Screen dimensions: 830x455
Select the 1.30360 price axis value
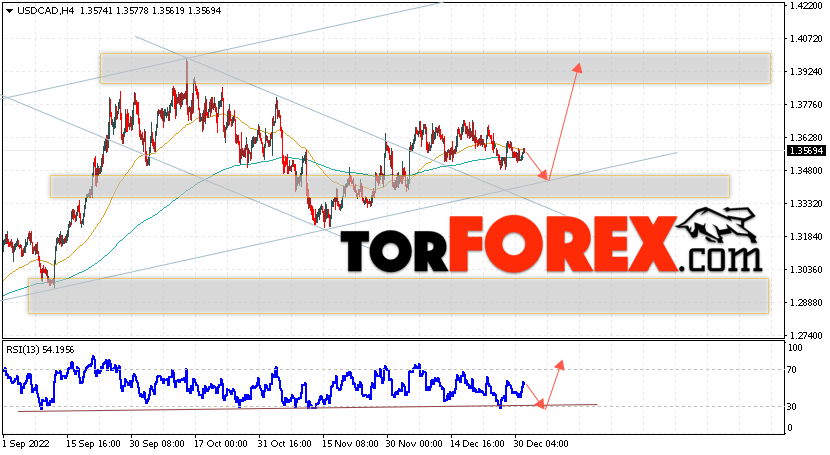pyautogui.click(x=806, y=270)
